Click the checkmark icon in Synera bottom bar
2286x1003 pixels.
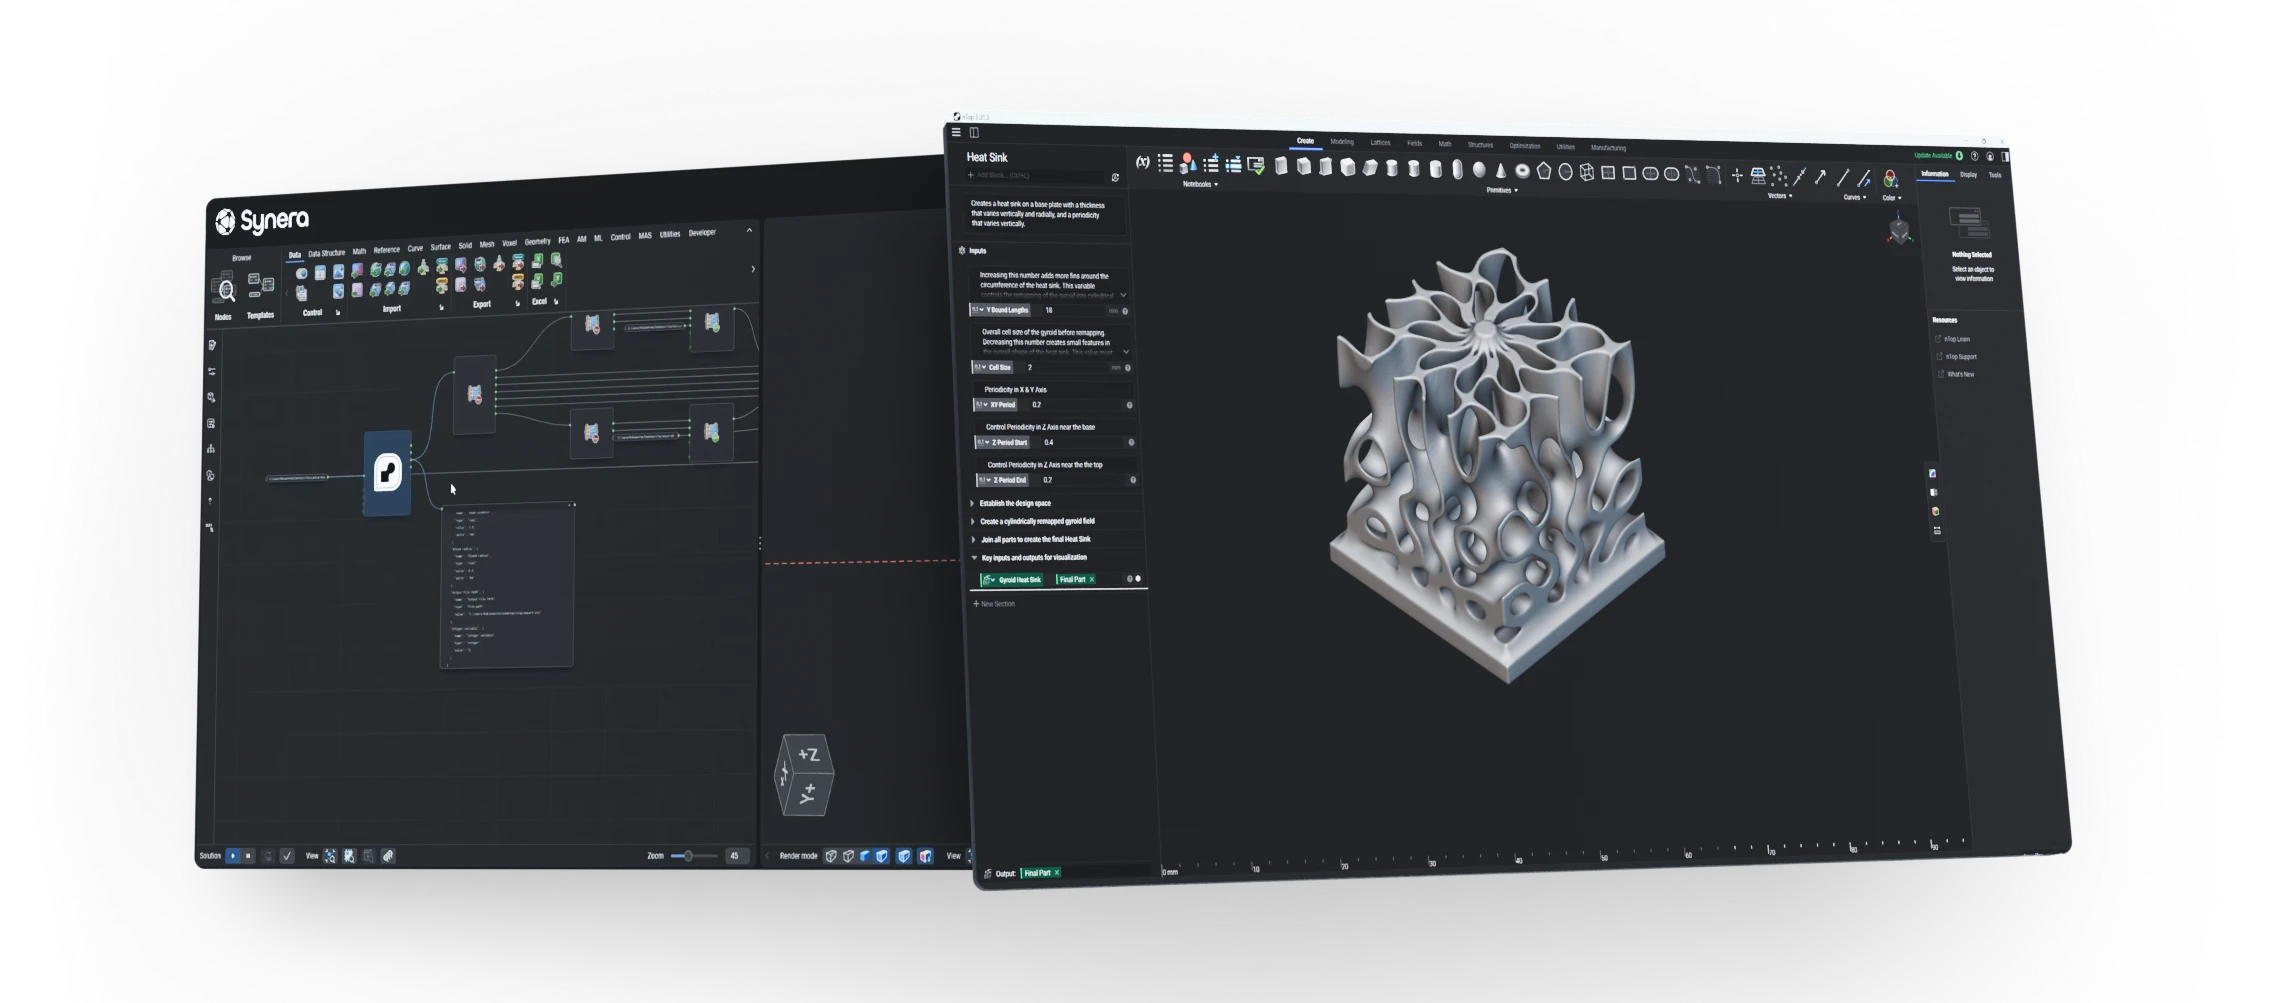click(287, 855)
